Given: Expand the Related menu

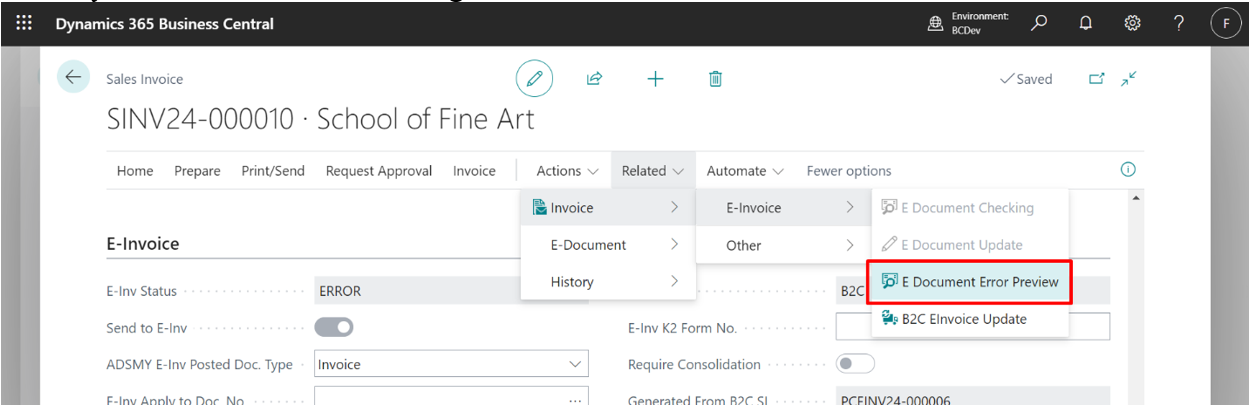Looking at the screenshot, I should [x=653, y=171].
